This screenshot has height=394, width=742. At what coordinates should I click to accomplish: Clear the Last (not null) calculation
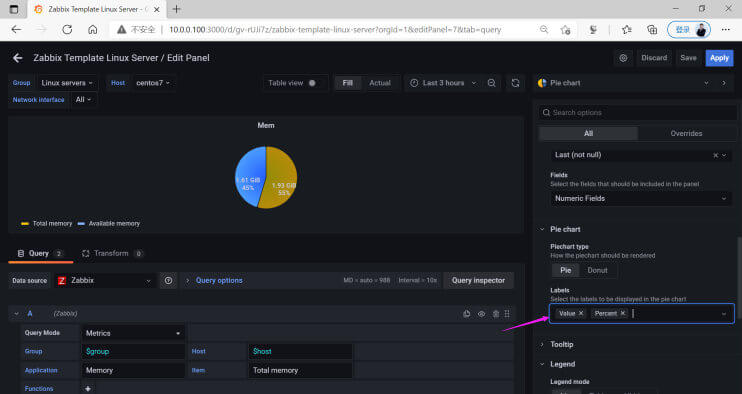click(x=715, y=155)
